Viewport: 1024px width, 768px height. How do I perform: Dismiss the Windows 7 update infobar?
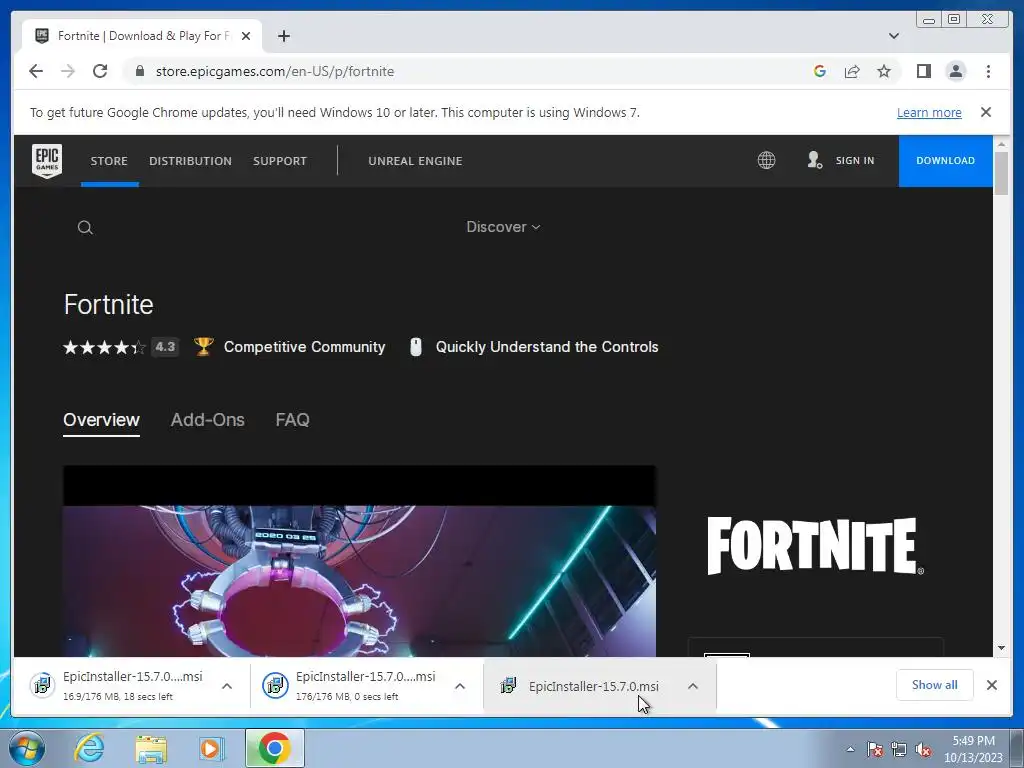[x=986, y=112]
